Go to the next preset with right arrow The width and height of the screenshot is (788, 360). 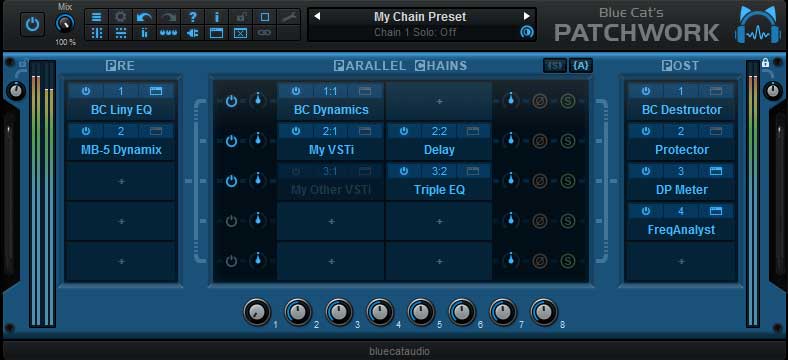(x=527, y=16)
